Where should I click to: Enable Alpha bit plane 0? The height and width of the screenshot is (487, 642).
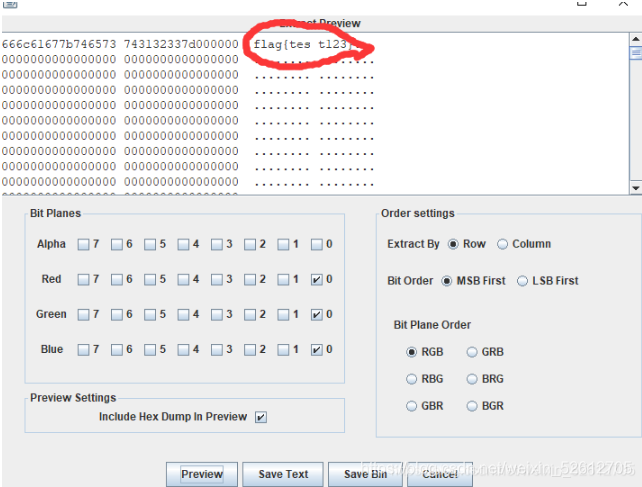(316, 245)
